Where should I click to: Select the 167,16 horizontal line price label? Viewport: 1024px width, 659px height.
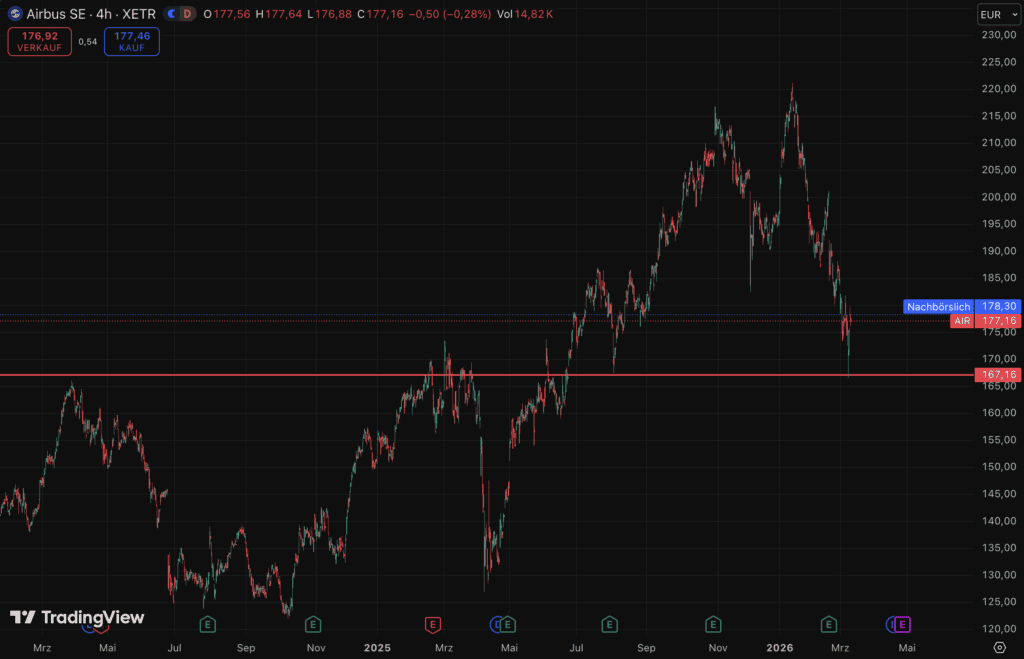(x=998, y=375)
